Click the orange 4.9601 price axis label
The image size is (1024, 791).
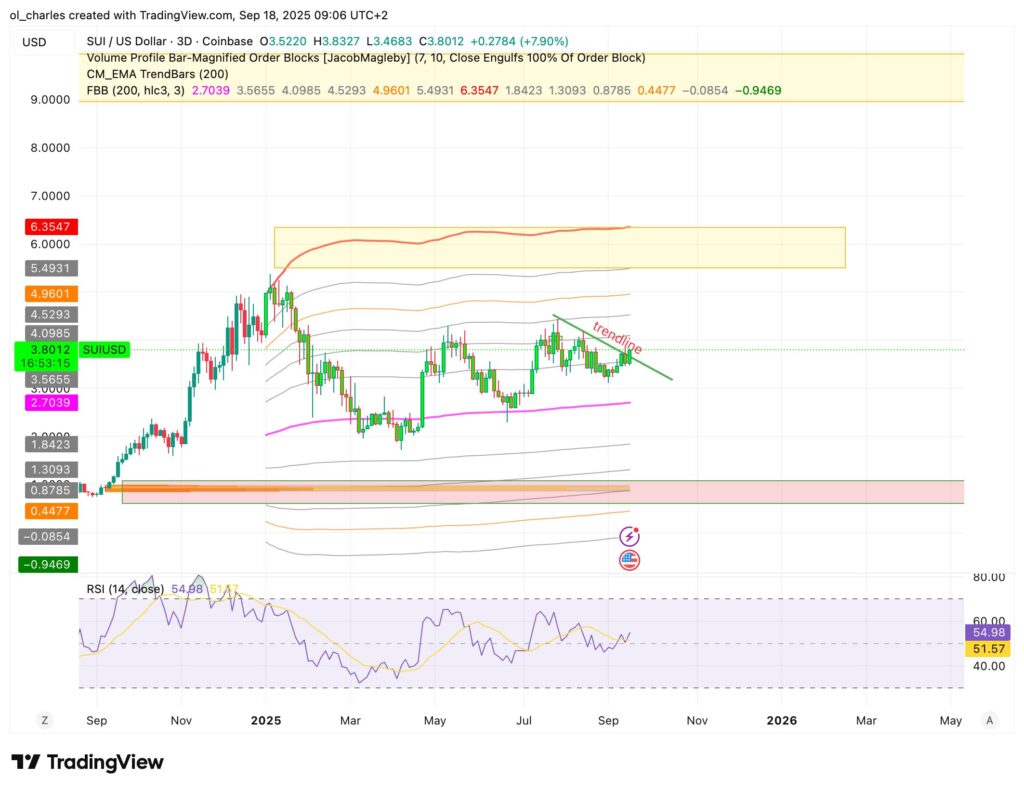[46, 294]
